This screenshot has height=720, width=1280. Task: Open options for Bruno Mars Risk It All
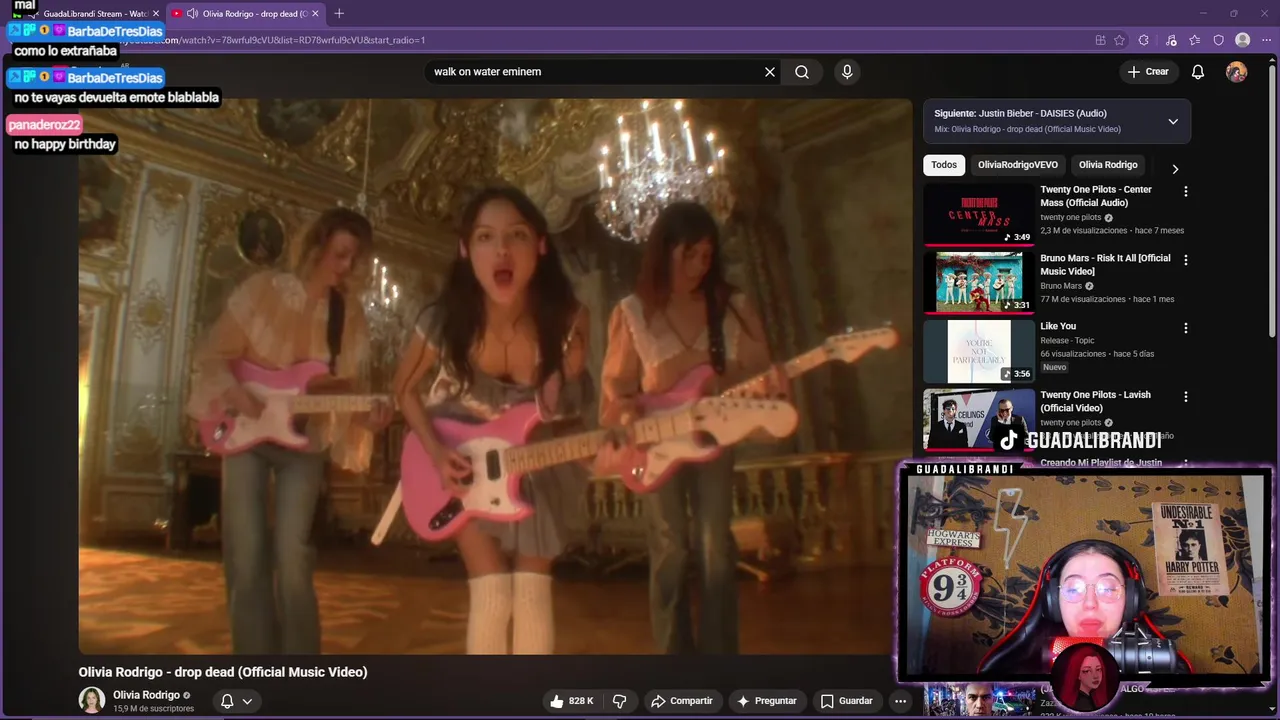[x=1186, y=260]
